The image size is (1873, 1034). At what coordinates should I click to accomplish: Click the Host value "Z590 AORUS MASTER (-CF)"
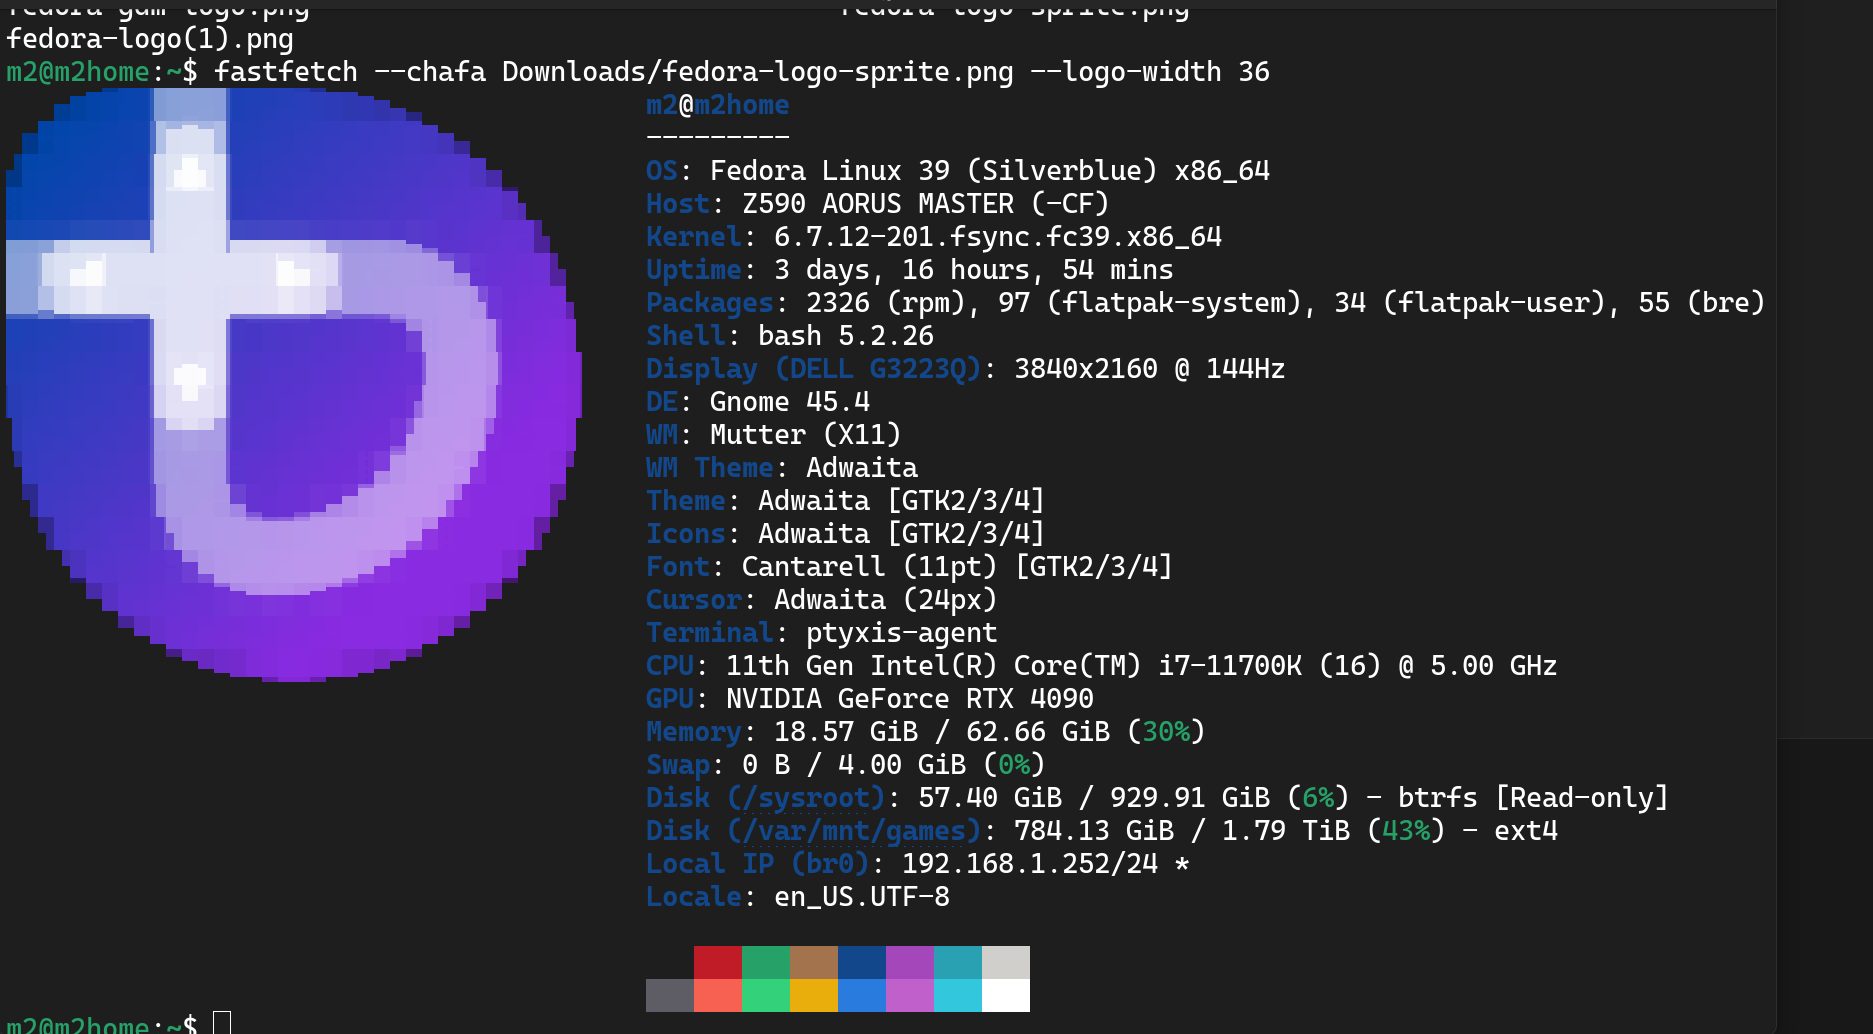click(926, 204)
